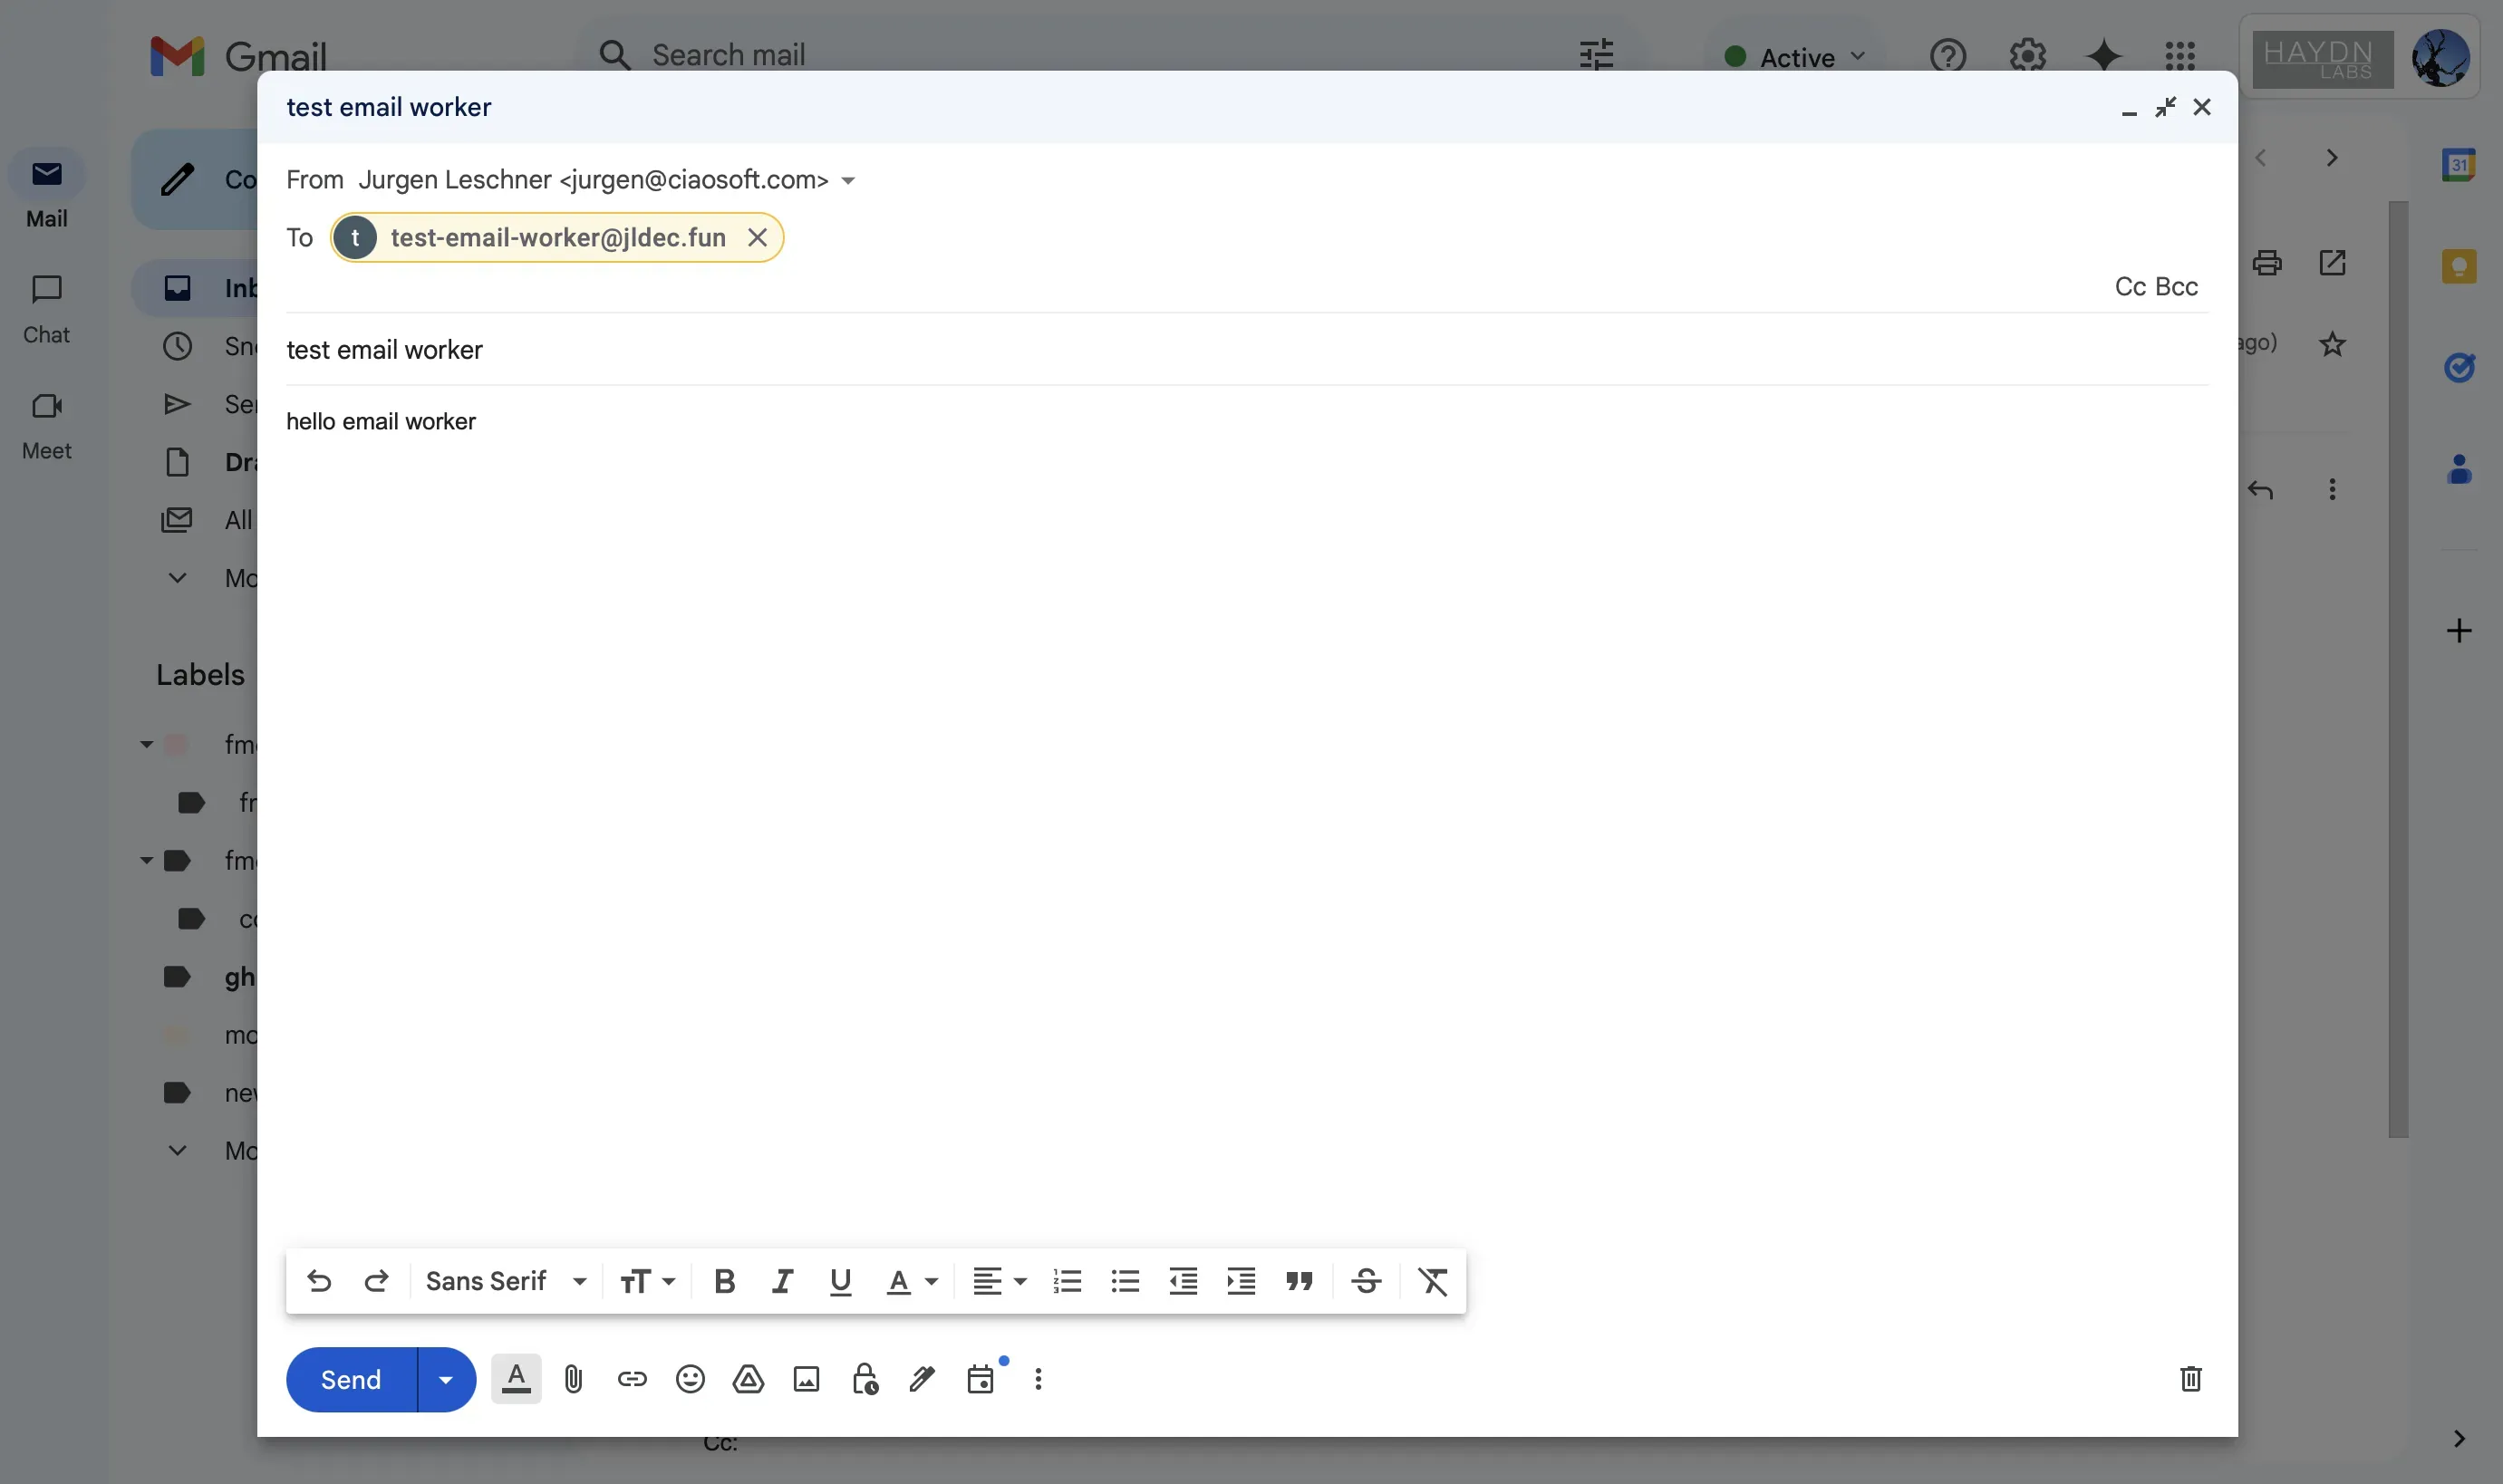Screen dimensions: 2503x1484
Task: Add Cc recipients
Action: click(2130, 286)
